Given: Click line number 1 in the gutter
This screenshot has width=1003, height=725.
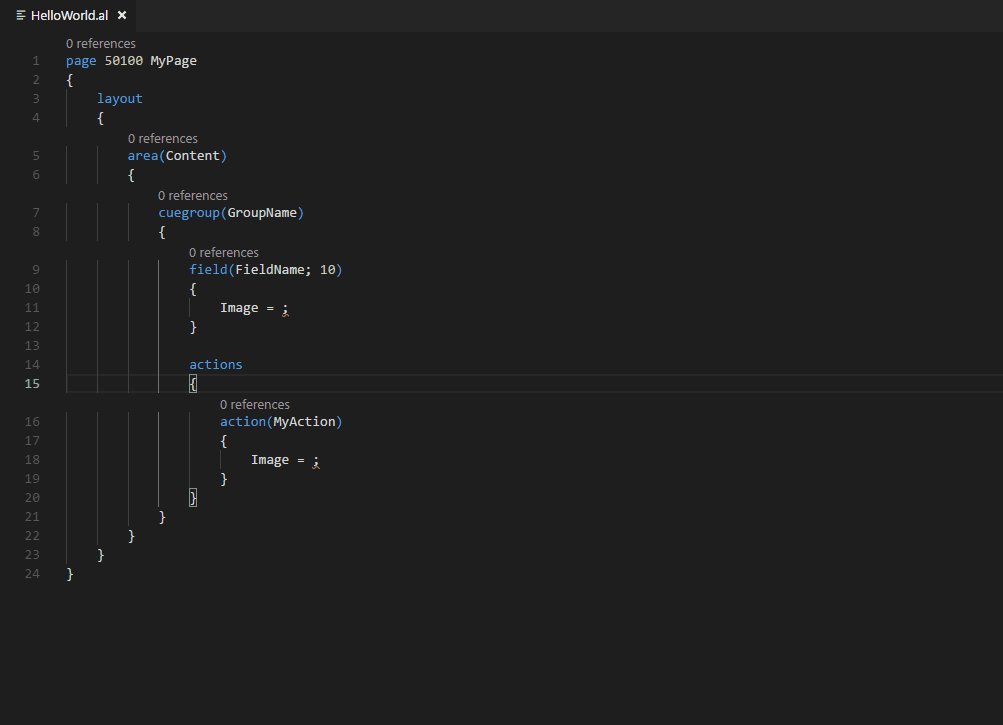Looking at the screenshot, I should [x=36, y=61].
